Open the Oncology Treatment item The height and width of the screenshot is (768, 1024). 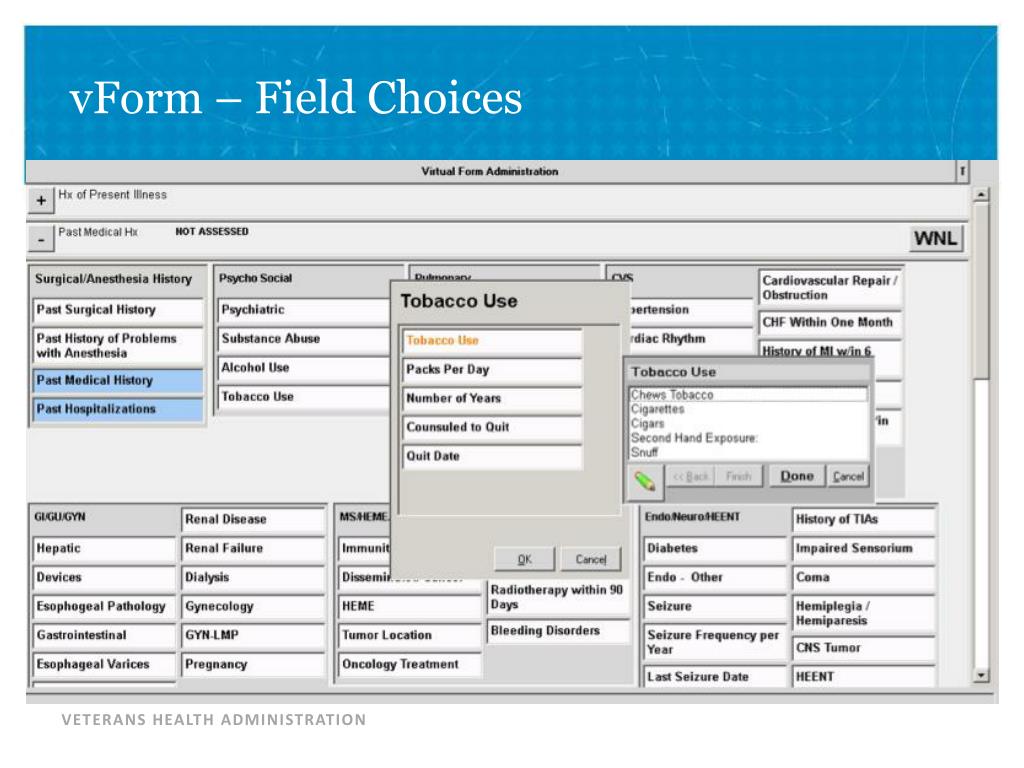[x=410, y=664]
